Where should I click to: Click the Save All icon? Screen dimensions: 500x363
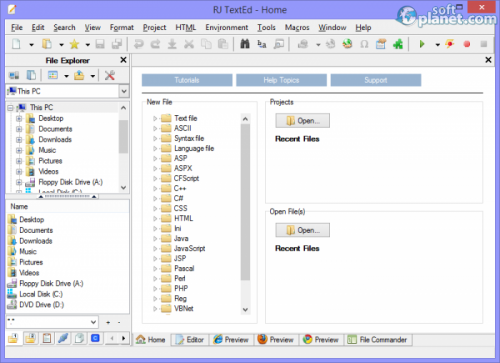click(x=117, y=44)
